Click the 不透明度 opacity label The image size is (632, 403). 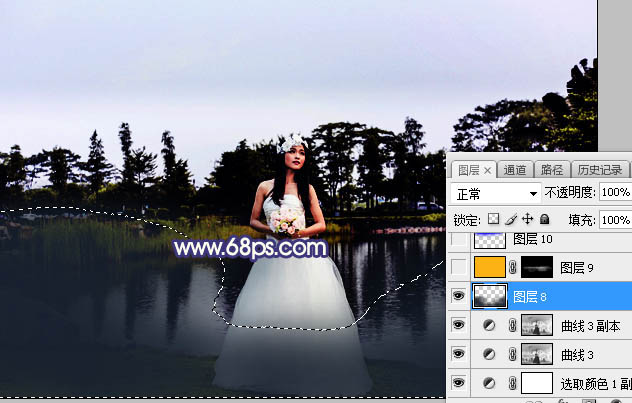[x=570, y=193]
